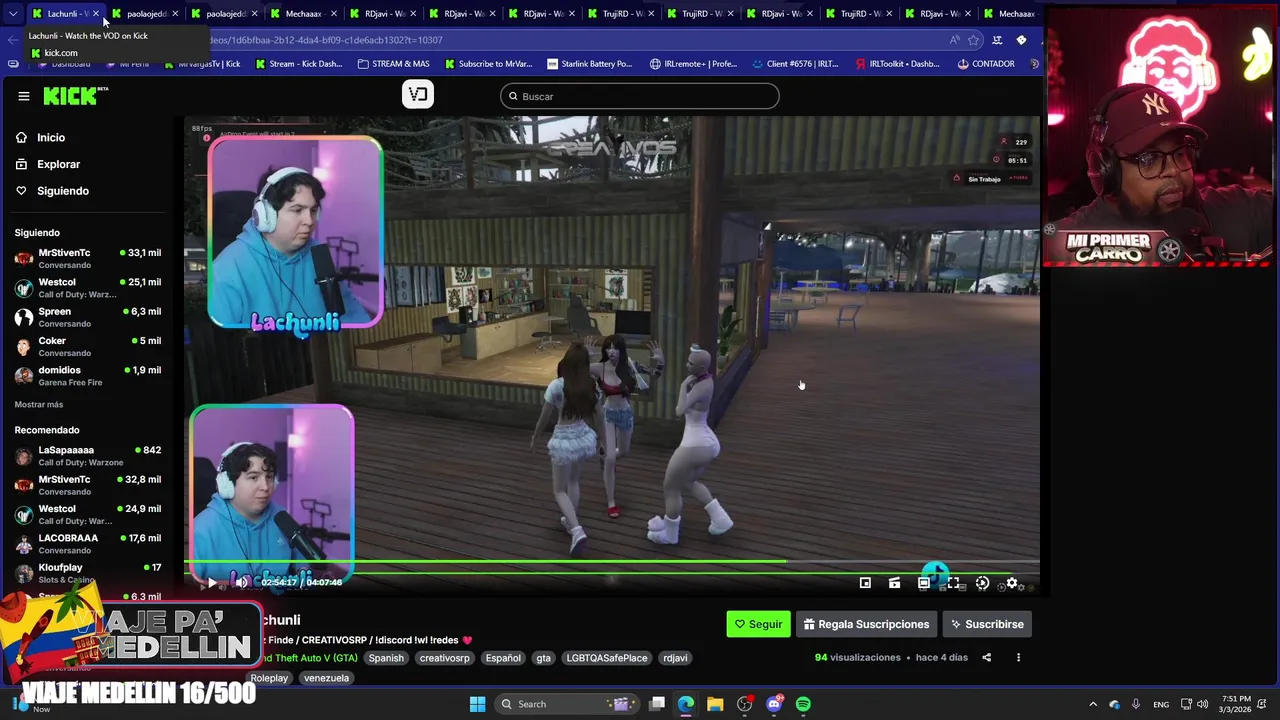1280x720 pixels.
Task: Click the KICK logo
Action: pyautogui.click(x=75, y=96)
